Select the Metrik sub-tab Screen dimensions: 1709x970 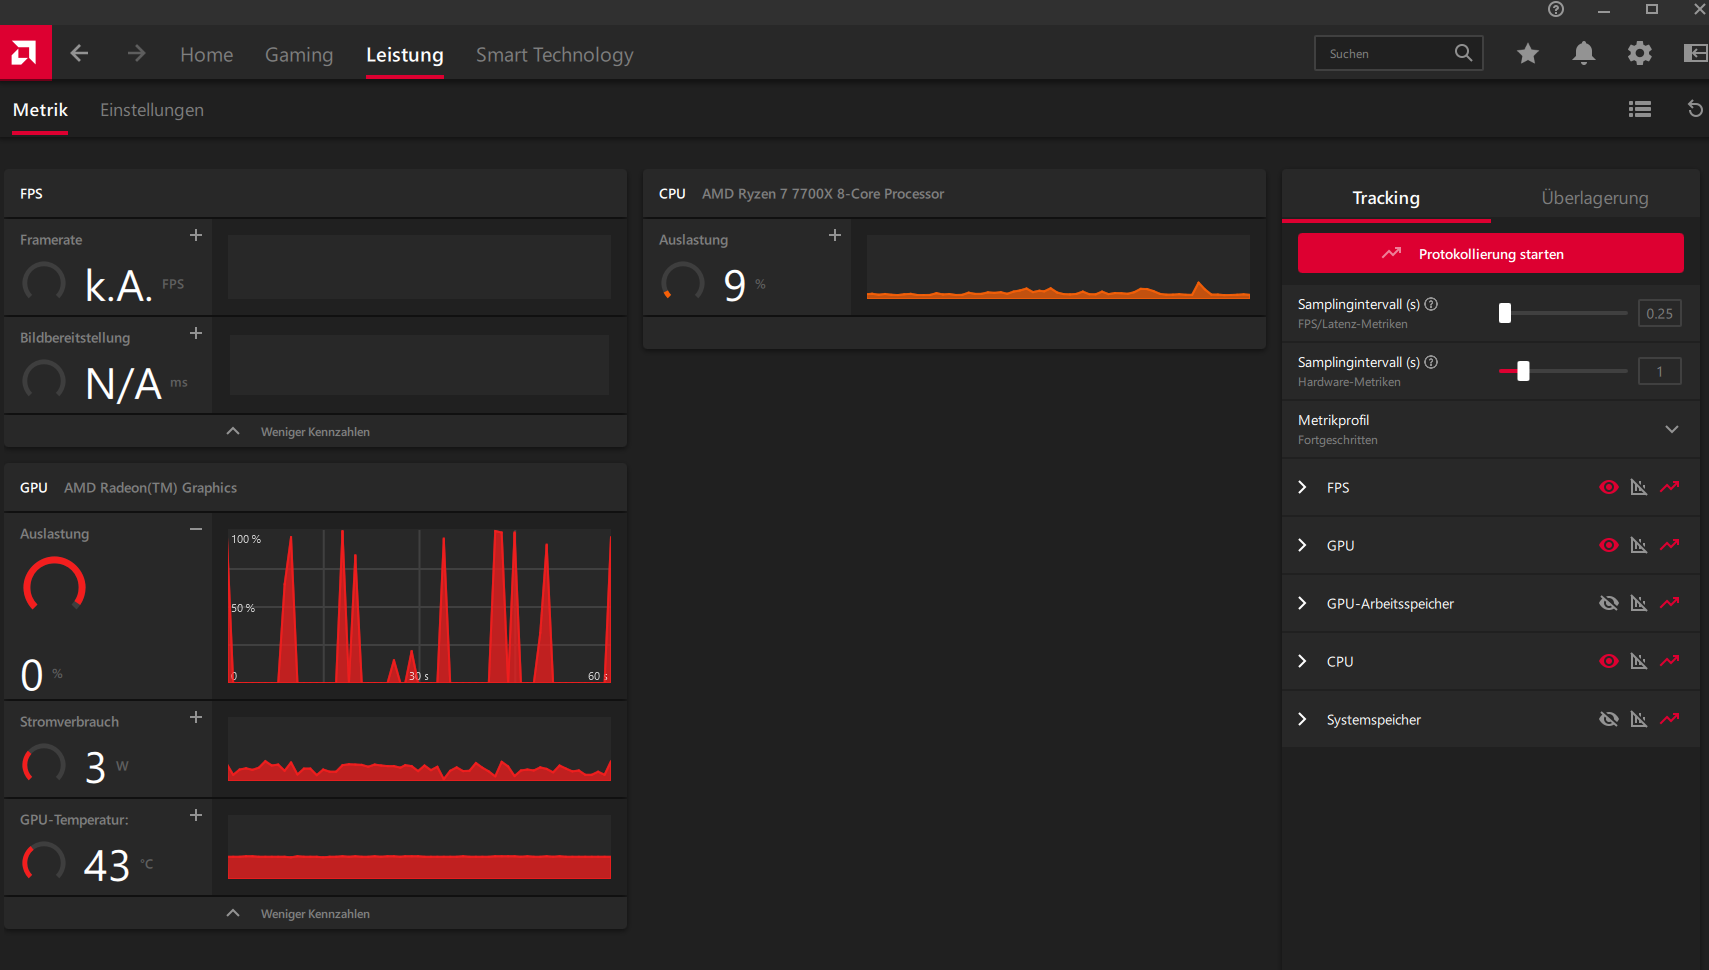click(40, 110)
